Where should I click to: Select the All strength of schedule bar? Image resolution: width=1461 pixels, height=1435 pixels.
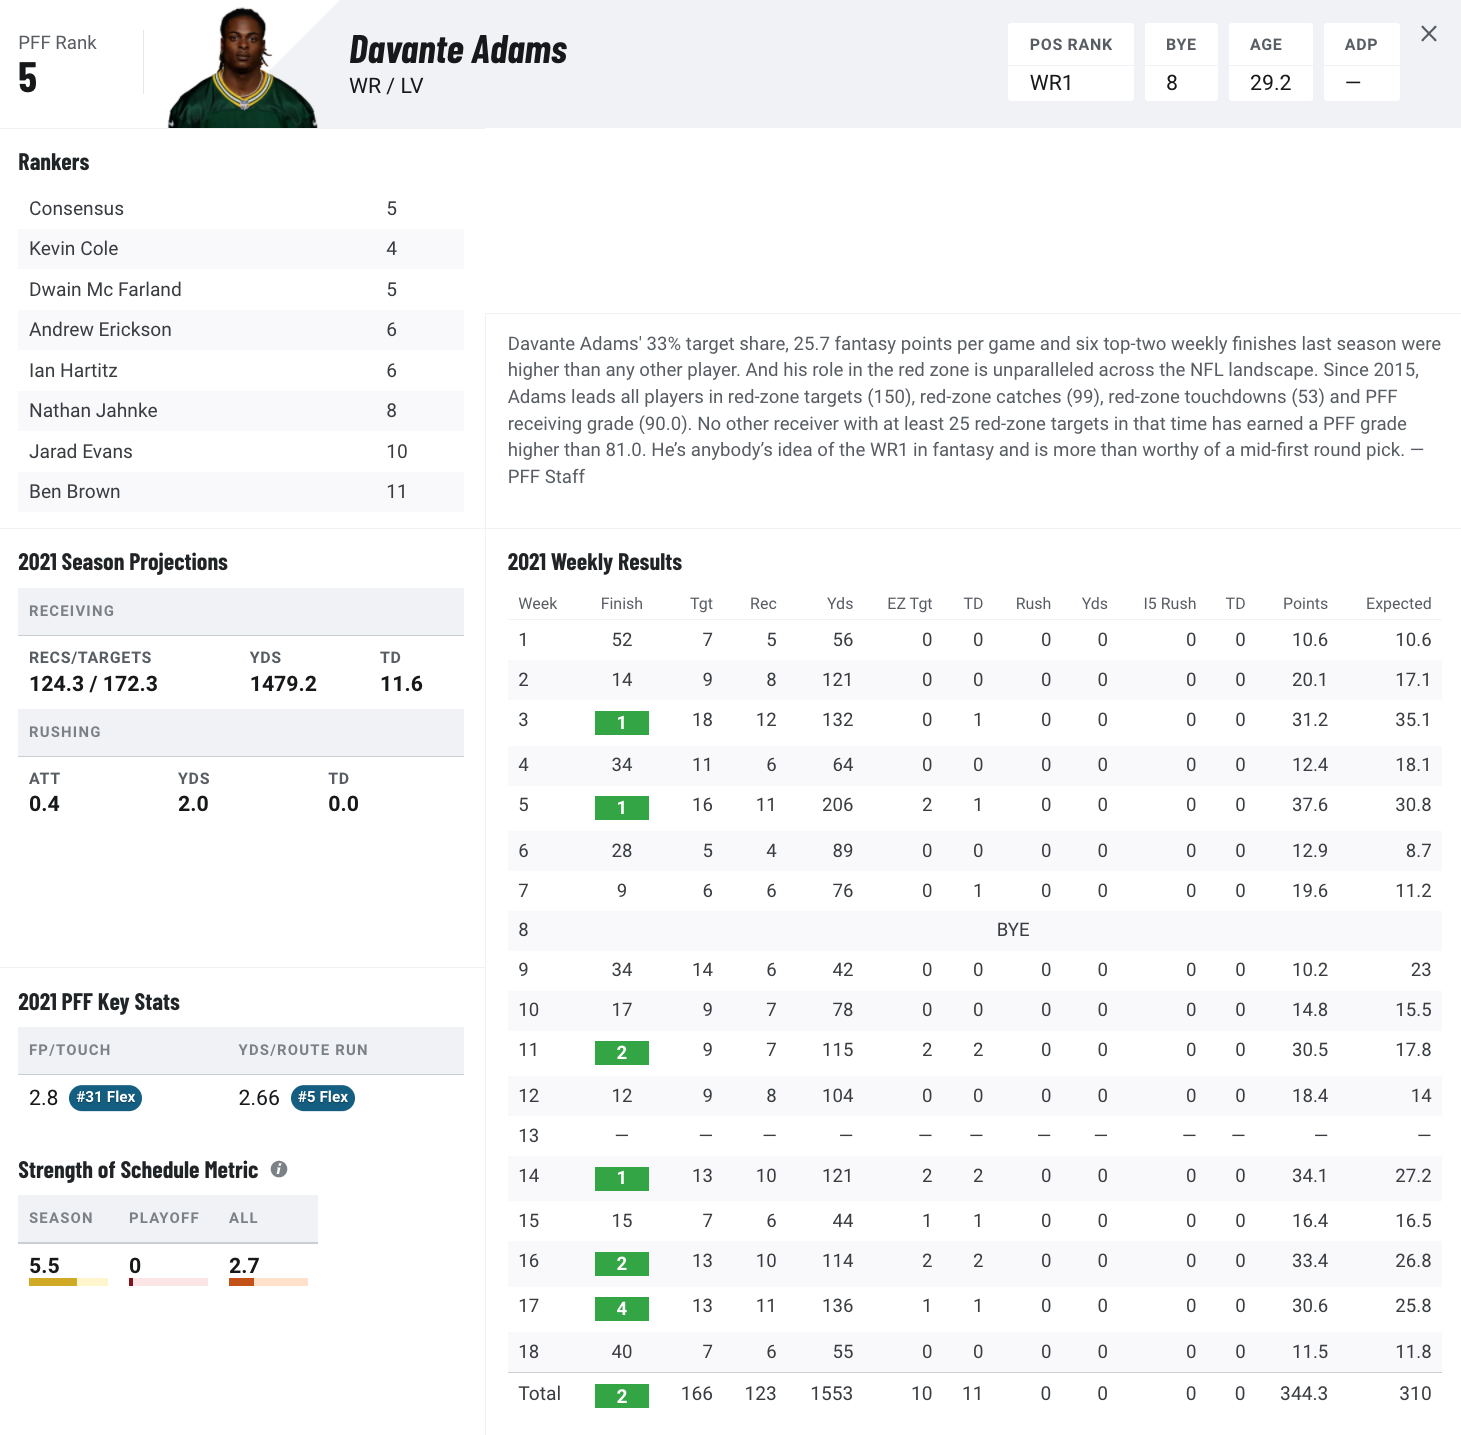click(268, 1281)
